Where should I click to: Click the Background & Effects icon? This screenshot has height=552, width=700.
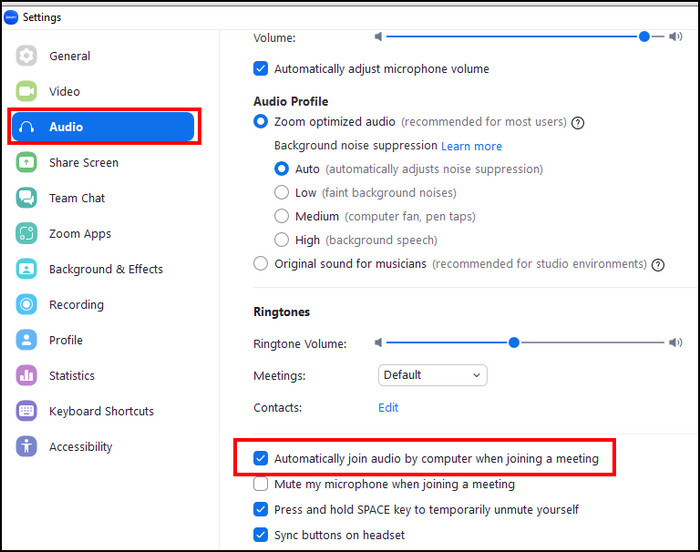(x=26, y=269)
